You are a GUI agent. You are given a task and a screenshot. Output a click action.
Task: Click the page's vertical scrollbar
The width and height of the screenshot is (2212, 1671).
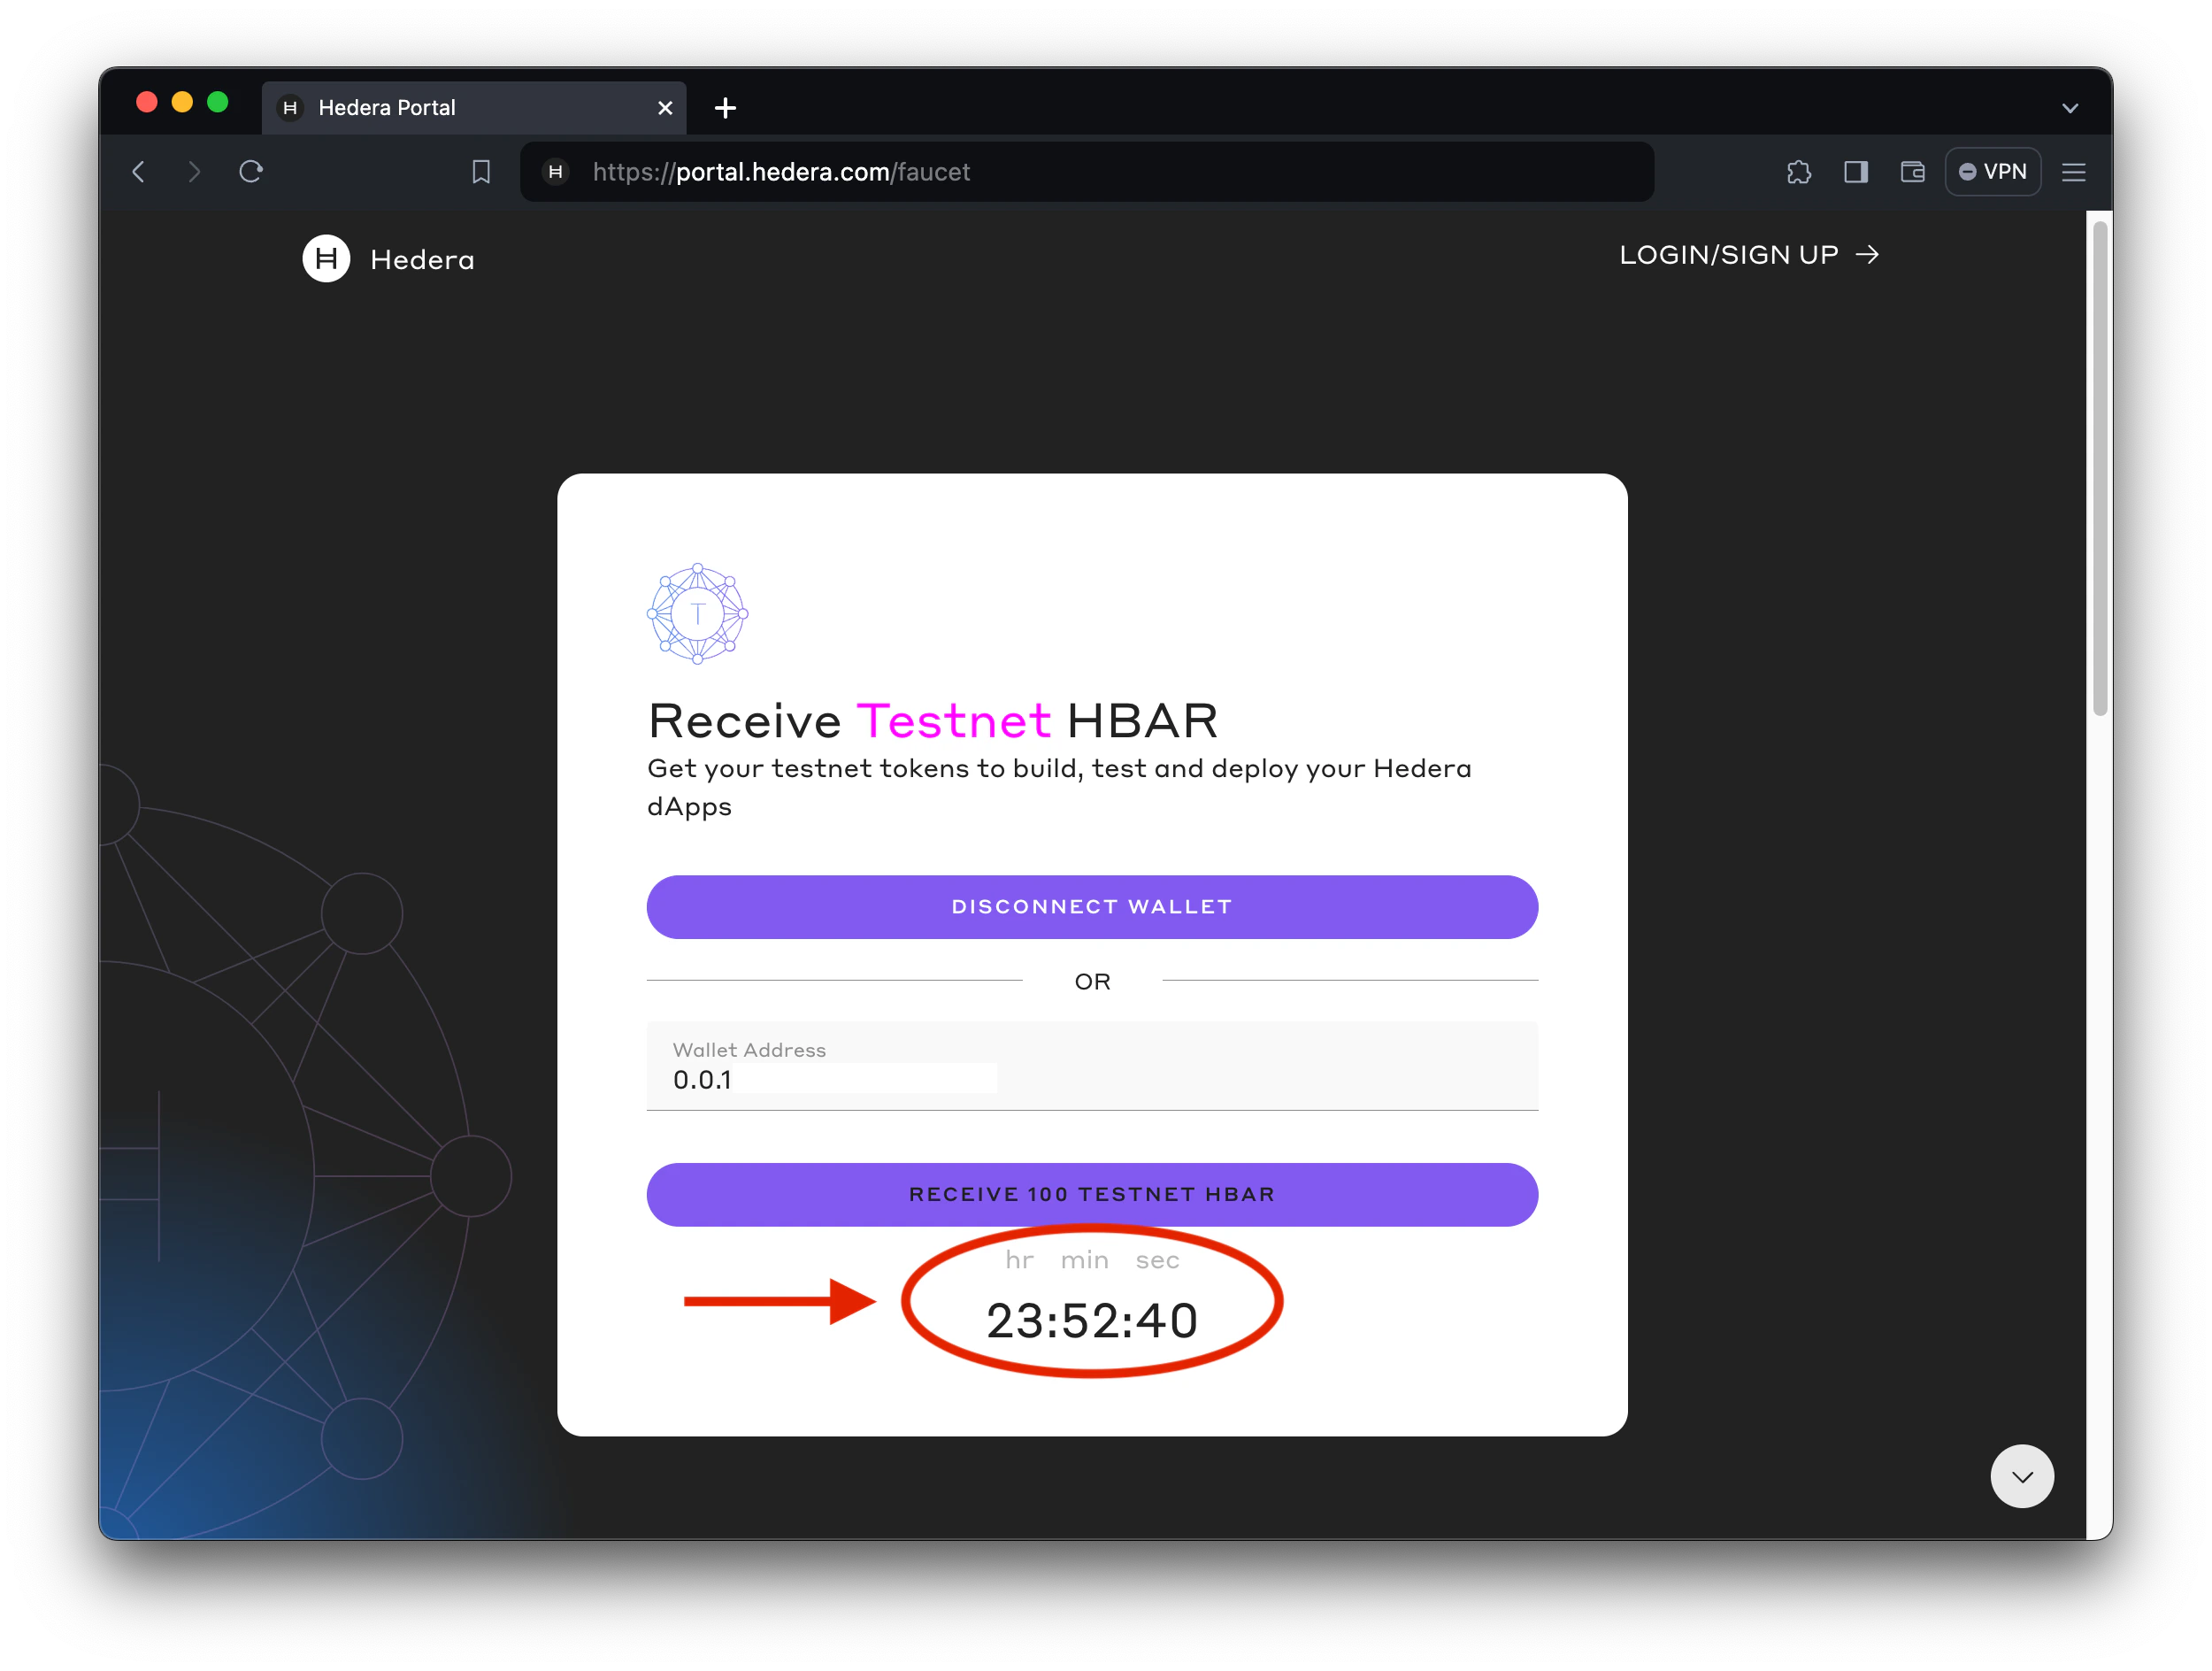coord(2099,468)
